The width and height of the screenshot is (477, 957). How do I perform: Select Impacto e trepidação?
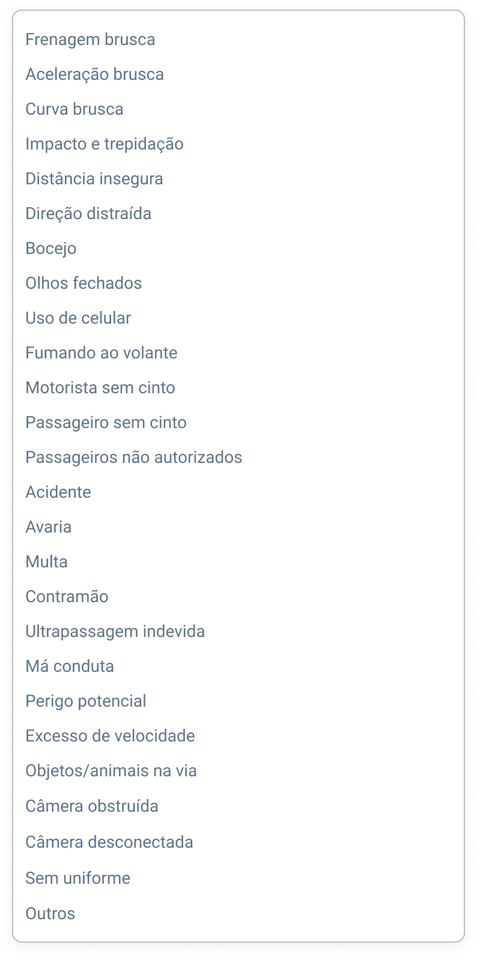[238, 144]
